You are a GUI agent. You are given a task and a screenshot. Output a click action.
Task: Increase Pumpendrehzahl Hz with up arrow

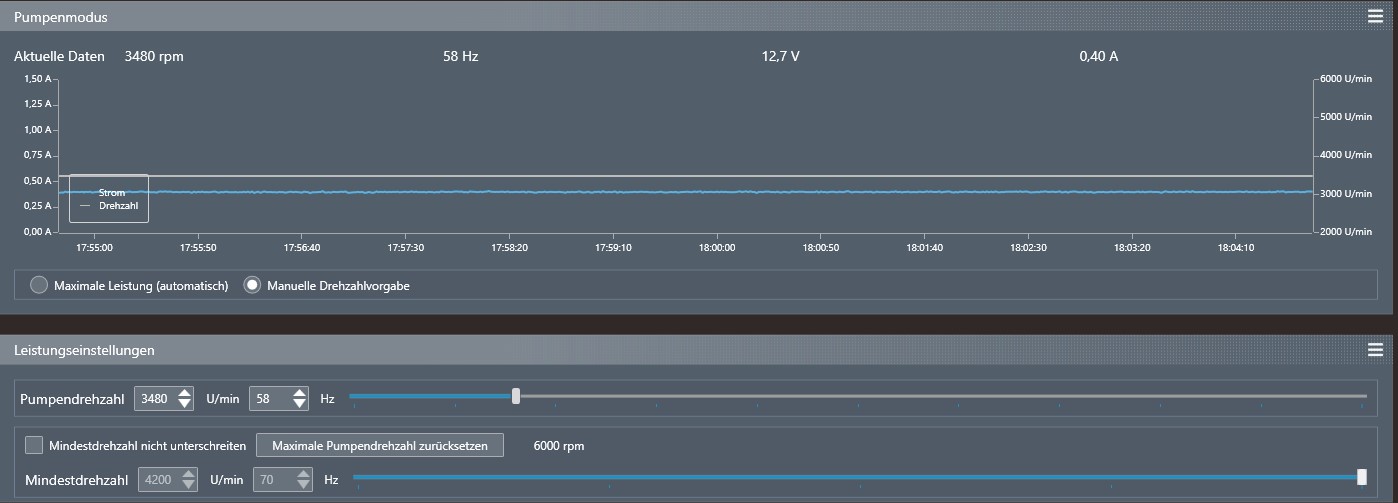pyautogui.click(x=300, y=393)
